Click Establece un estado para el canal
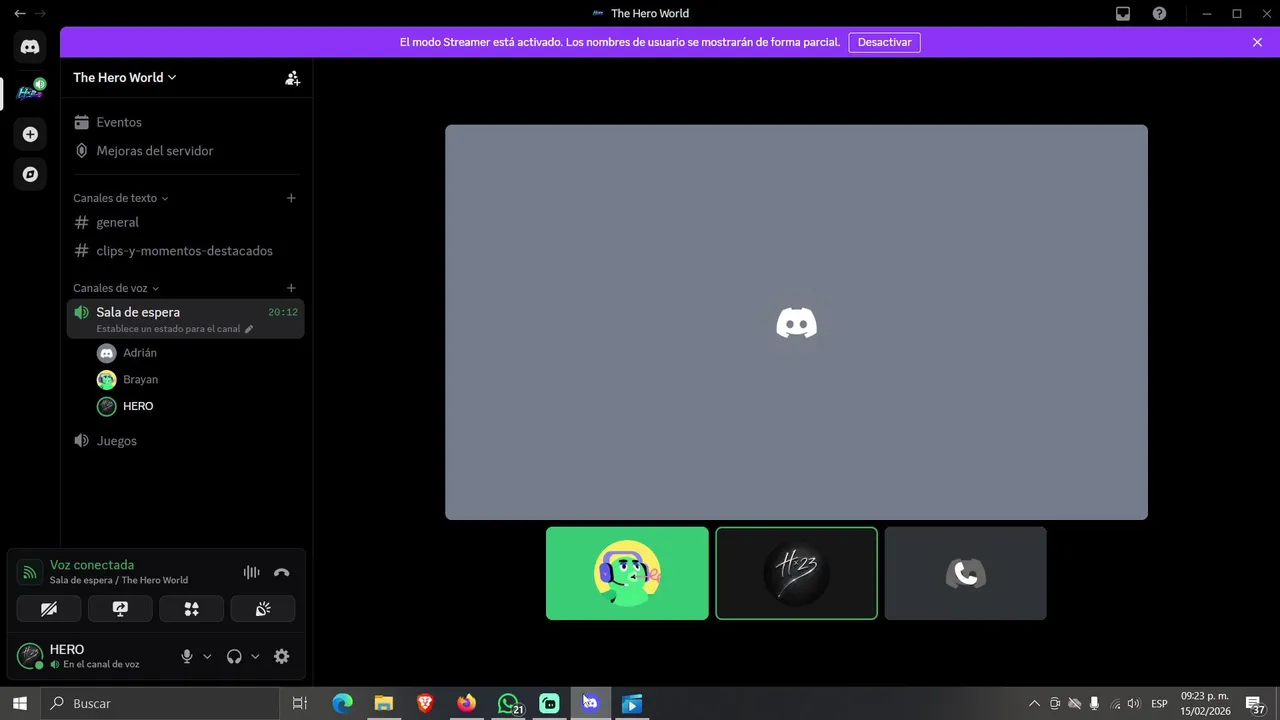Viewport: 1280px width, 720px height. pyautogui.click(x=168, y=329)
